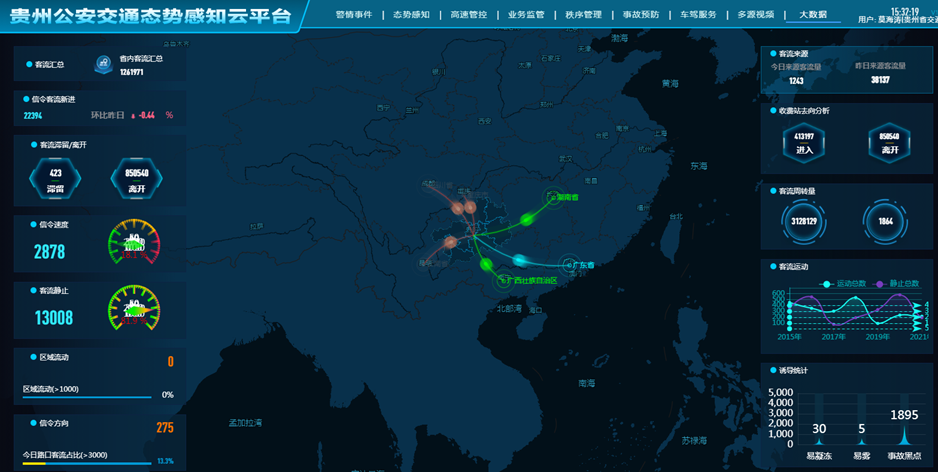Viewport: 938px width, 472px height.
Task: Click the 事故黑点 peak showing 1895
Action: click(x=904, y=436)
